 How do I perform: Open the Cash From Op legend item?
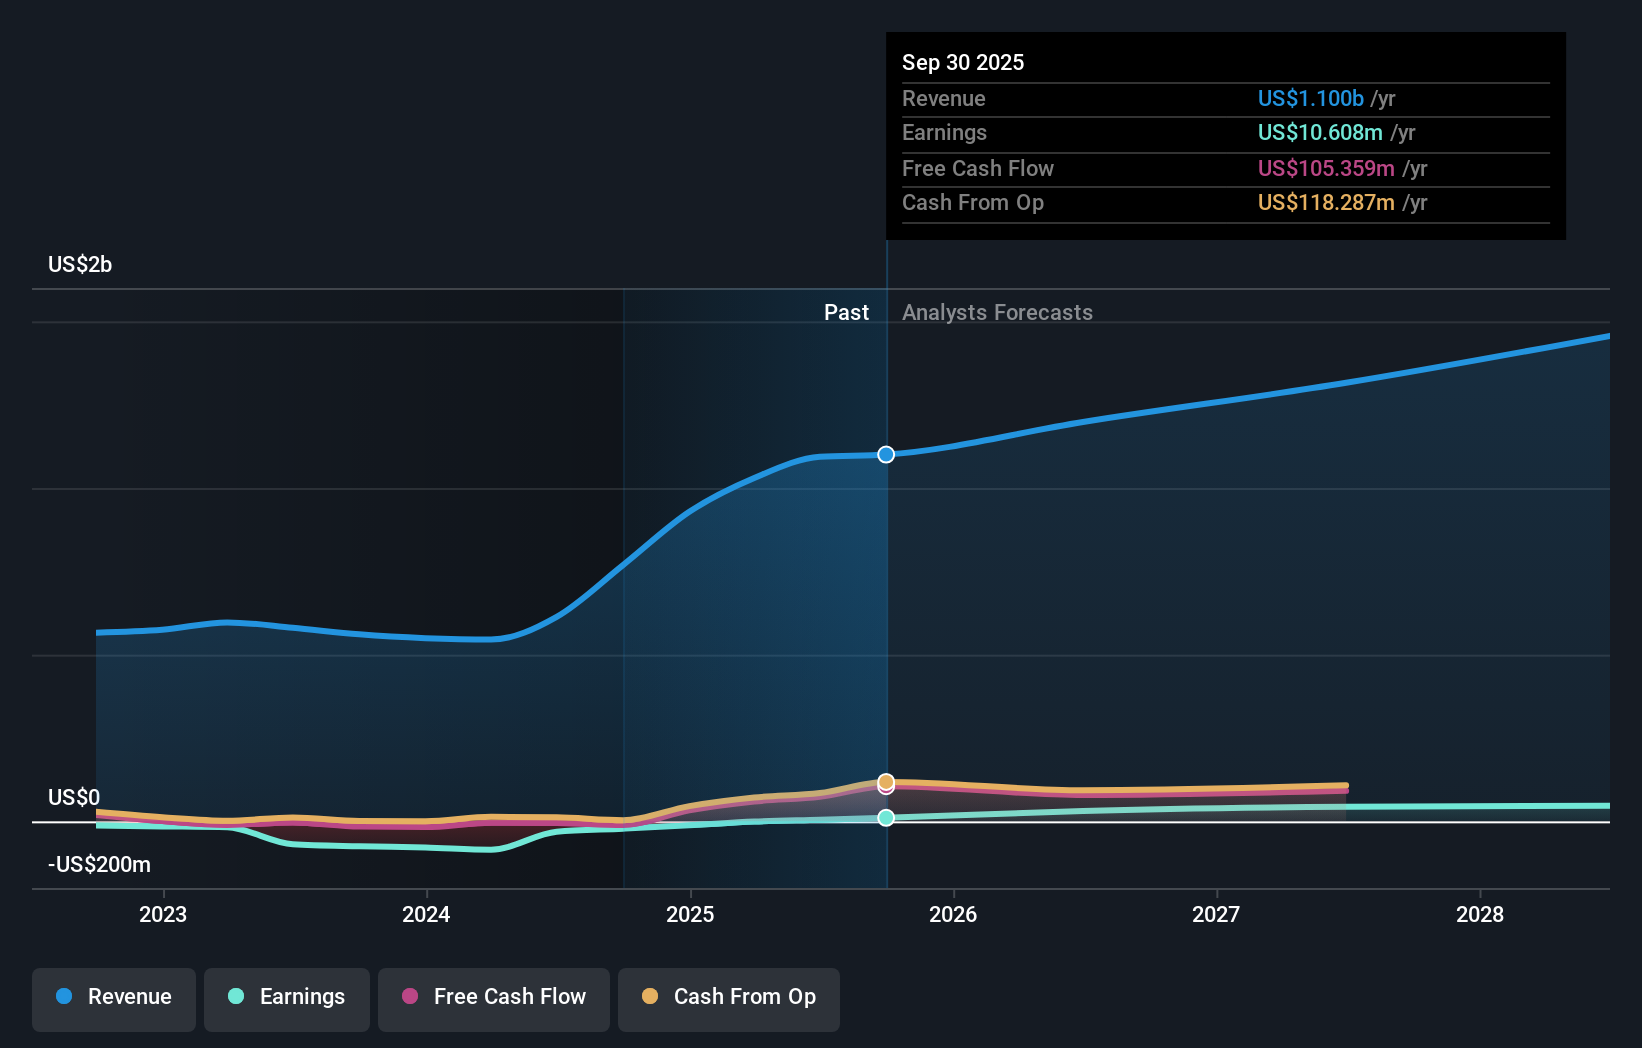(x=728, y=997)
